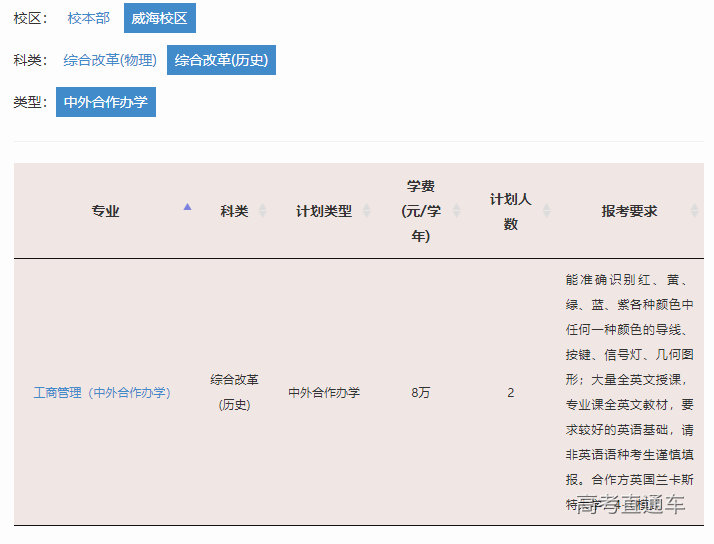Viewport: 714px width, 544px height.
Task: Click the sort arrows next to 报考要求
Action: pos(694,211)
